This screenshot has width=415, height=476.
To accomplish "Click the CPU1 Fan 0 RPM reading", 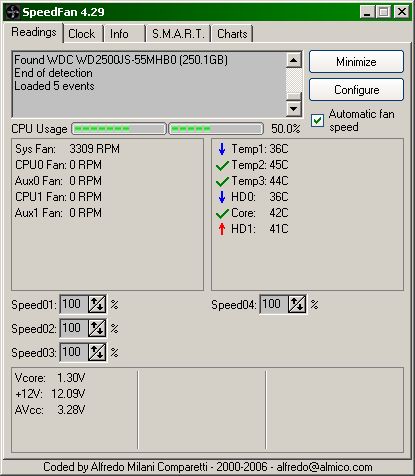I will (58, 197).
